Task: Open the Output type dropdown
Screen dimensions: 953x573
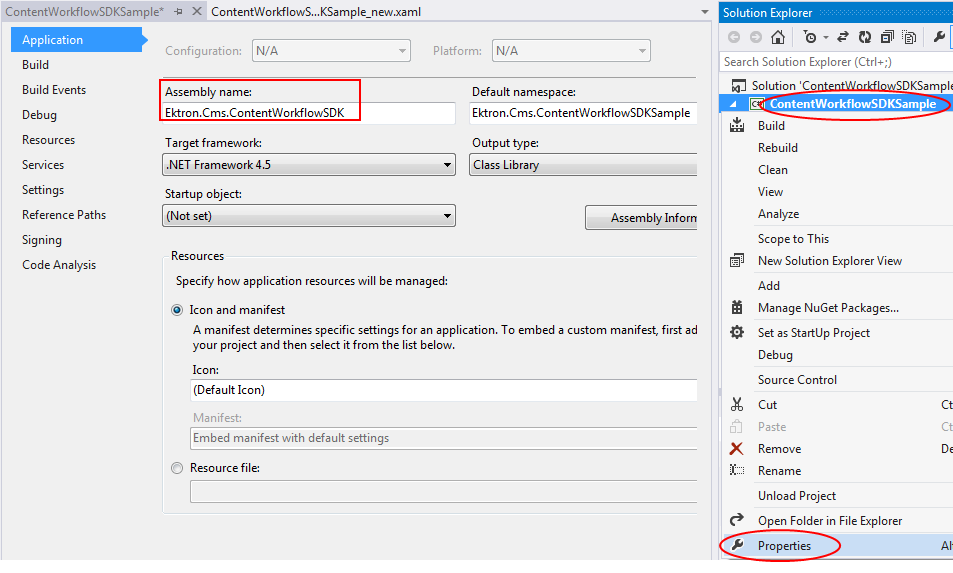Action: coord(583,165)
